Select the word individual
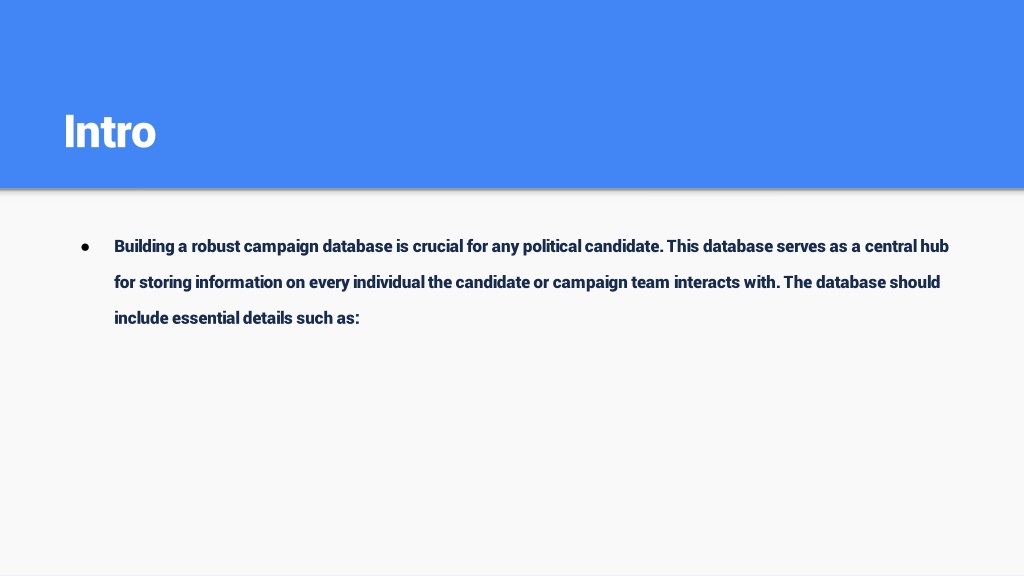This screenshot has height=576, width=1024. [x=389, y=282]
